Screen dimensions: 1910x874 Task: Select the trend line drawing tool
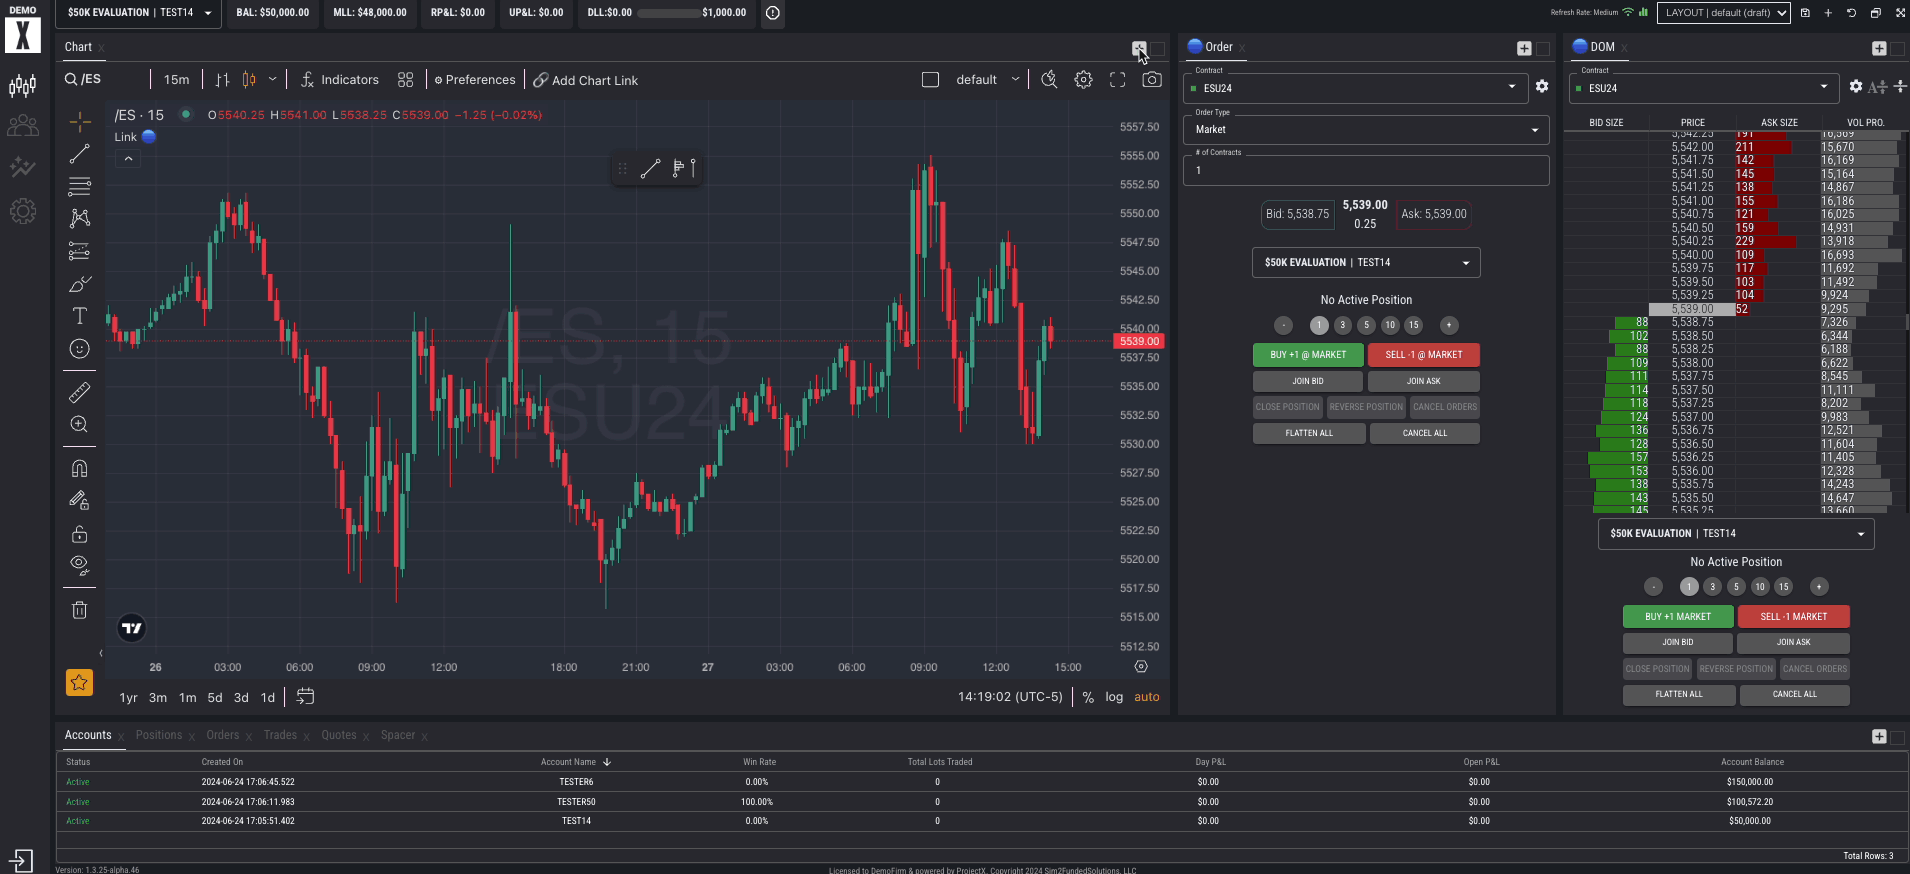tap(80, 154)
